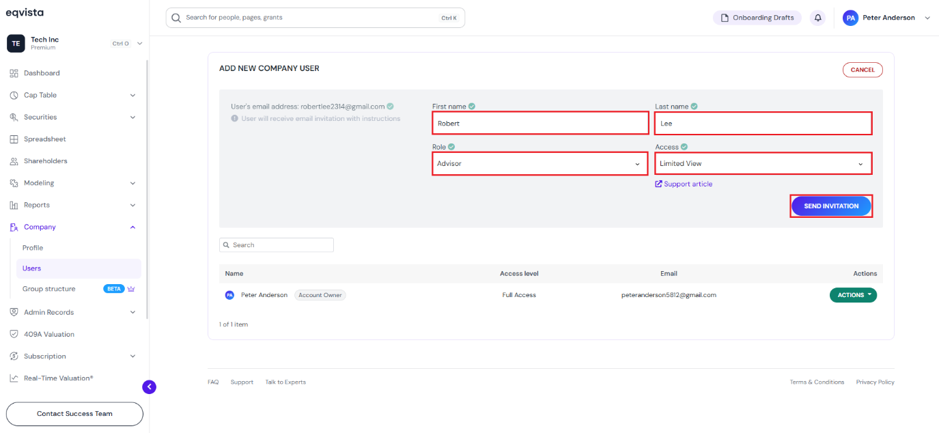The height and width of the screenshot is (433, 939).
Task: Click Contact Success Team button
Action: (x=74, y=414)
